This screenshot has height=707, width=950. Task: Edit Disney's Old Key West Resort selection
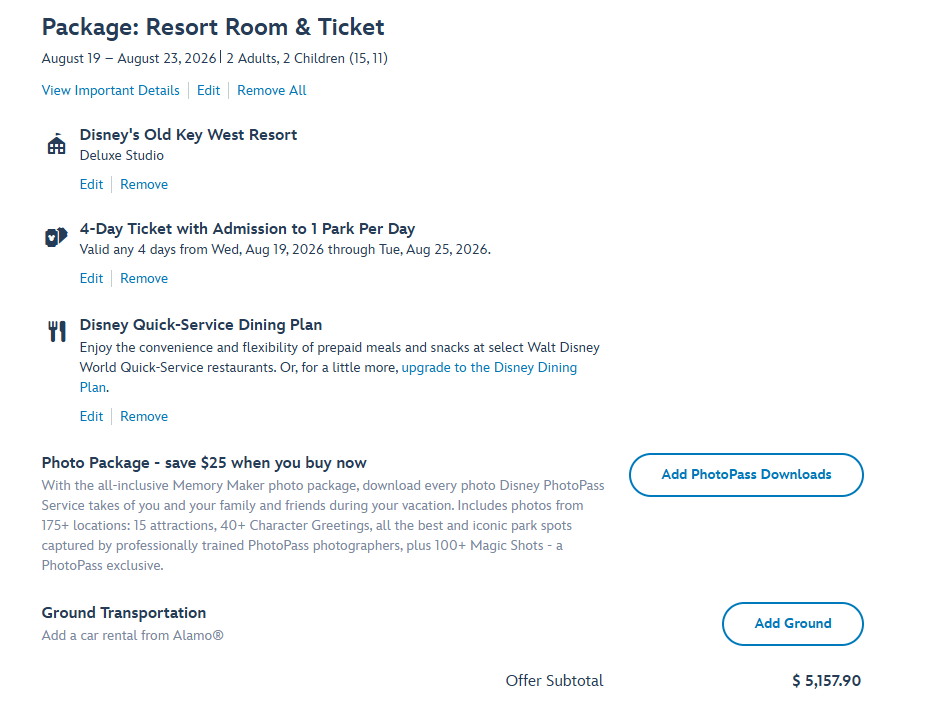[91, 184]
